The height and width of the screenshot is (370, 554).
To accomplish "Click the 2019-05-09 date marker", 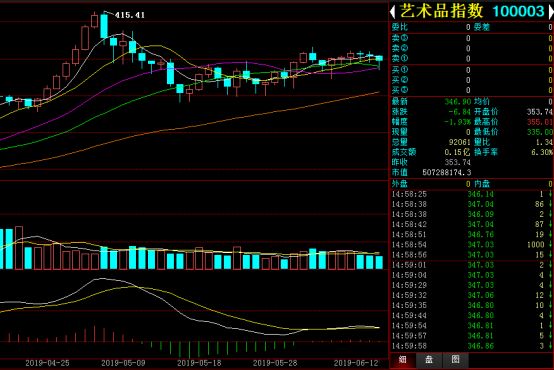I will point(123,363).
